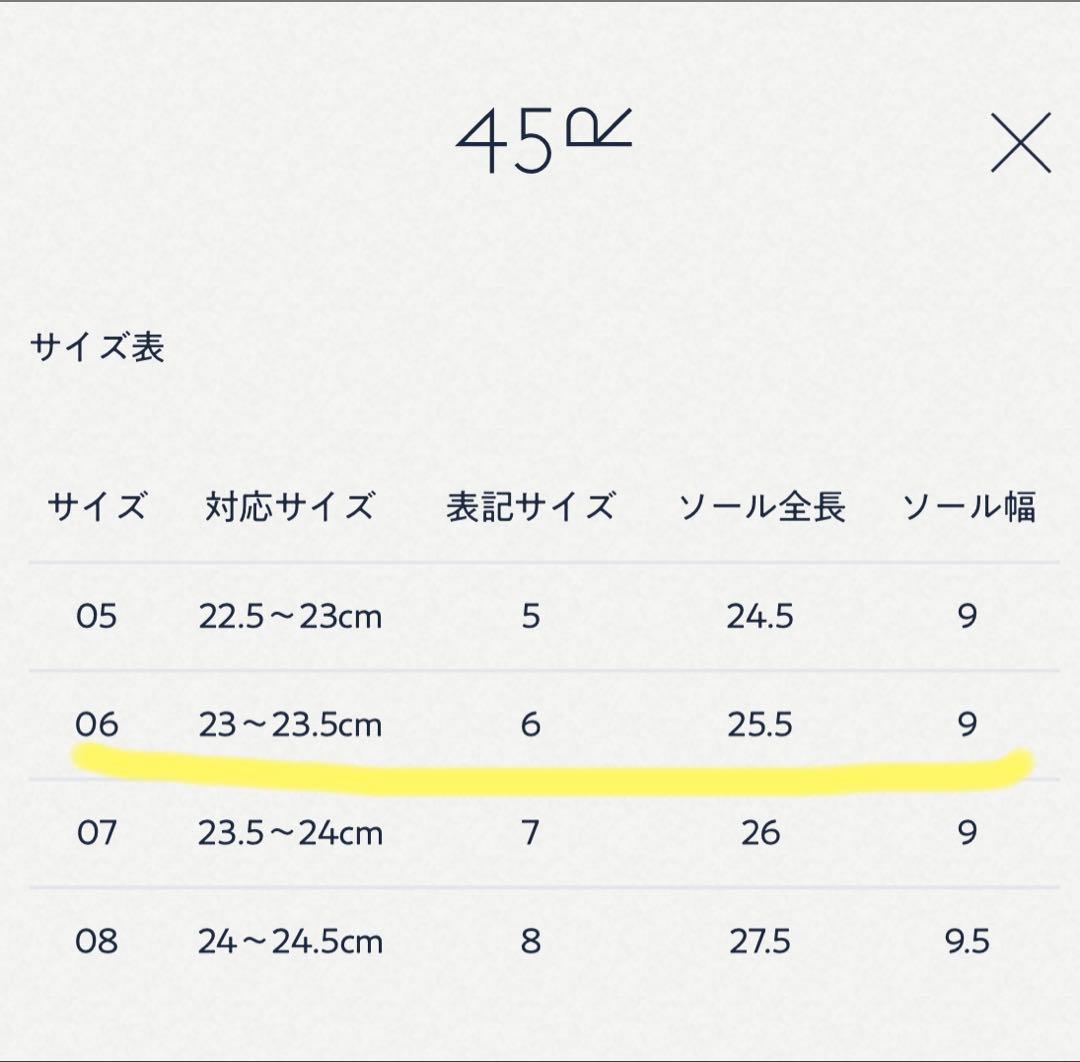Click the yellow highlight line under size 06
This screenshot has height=1062, width=1080.
click(550, 772)
